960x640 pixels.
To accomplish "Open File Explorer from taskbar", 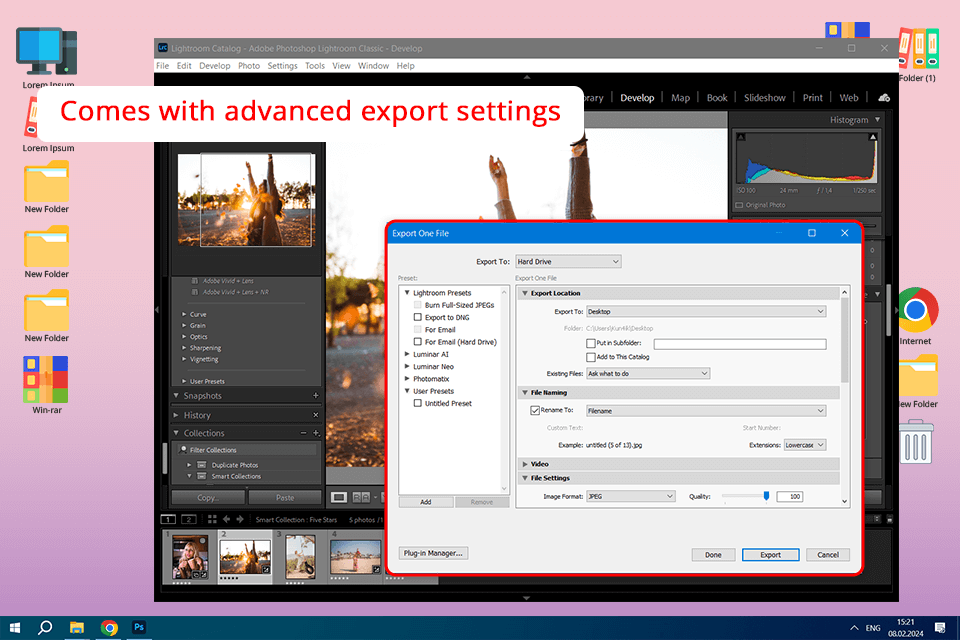I will click(77, 628).
